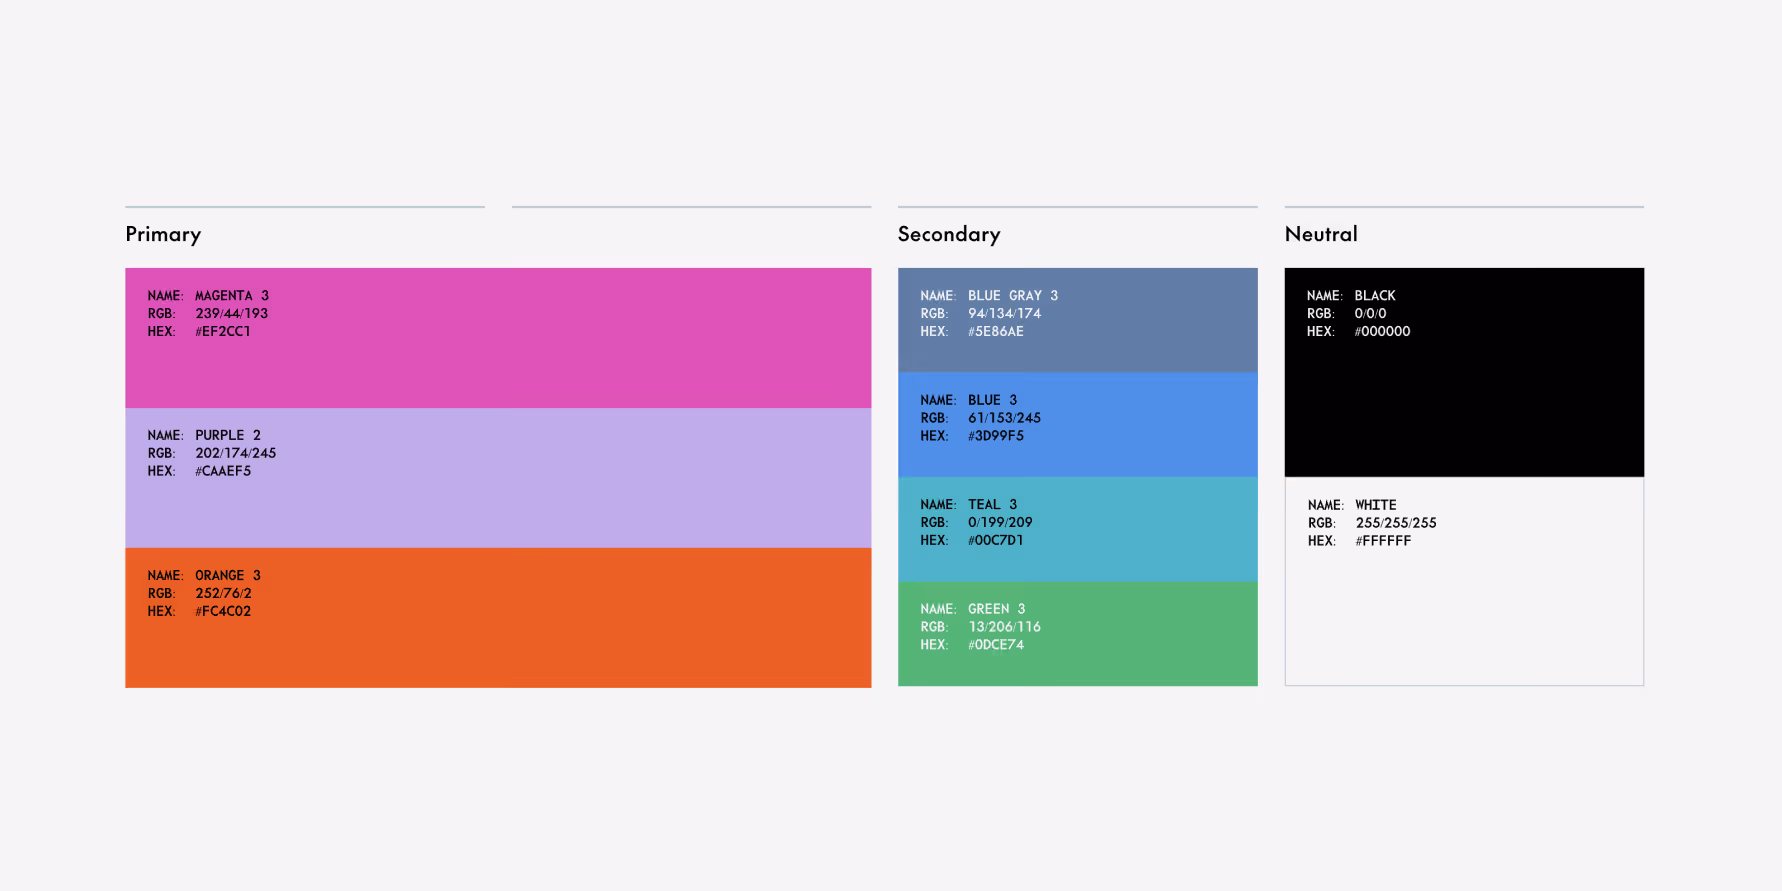Click the RGB value 202/174/245

[x=236, y=453]
